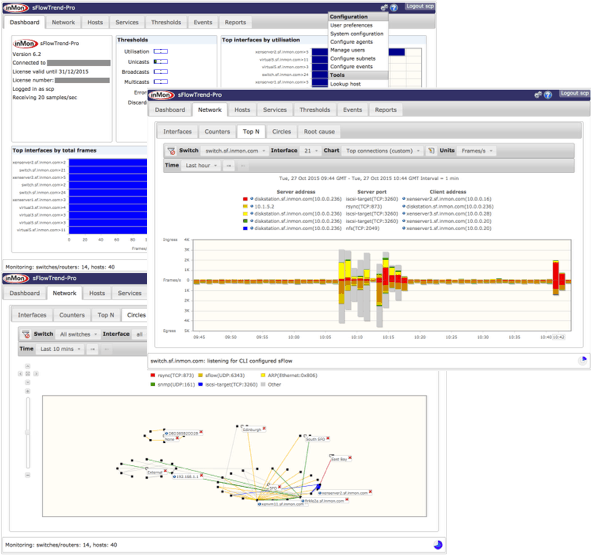Remove the Edinburgh node with its red X
This screenshot has height=555, width=591.
point(264,428)
